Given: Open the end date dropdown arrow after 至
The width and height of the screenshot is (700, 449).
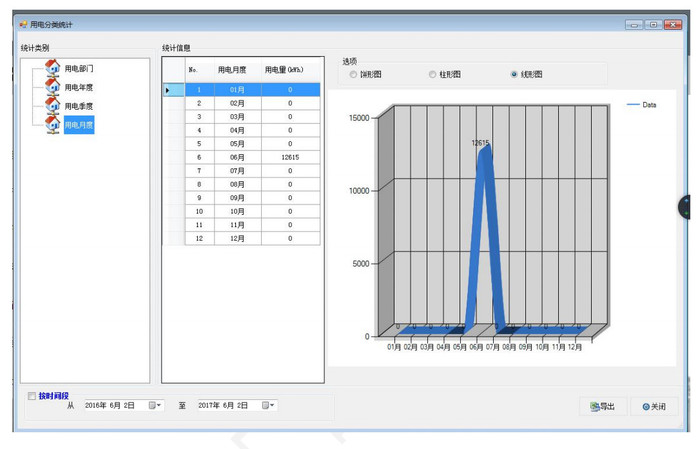Looking at the screenshot, I should coord(272,405).
